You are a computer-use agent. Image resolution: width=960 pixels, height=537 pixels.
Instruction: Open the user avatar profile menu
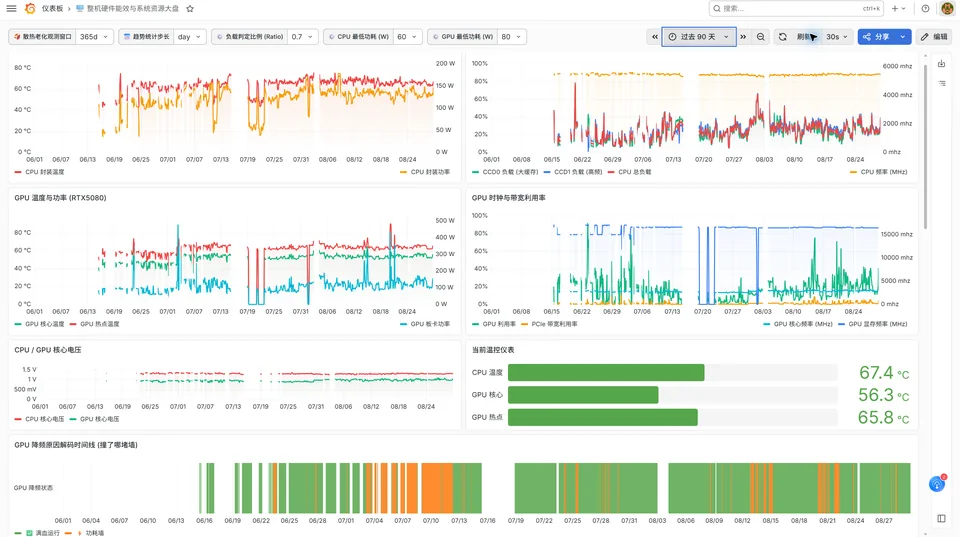[947, 9]
